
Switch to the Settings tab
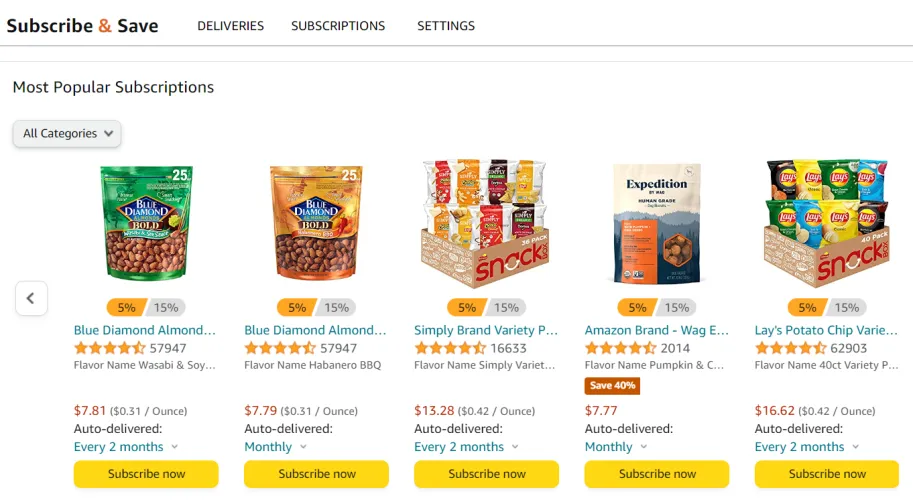[x=446, y=26]
